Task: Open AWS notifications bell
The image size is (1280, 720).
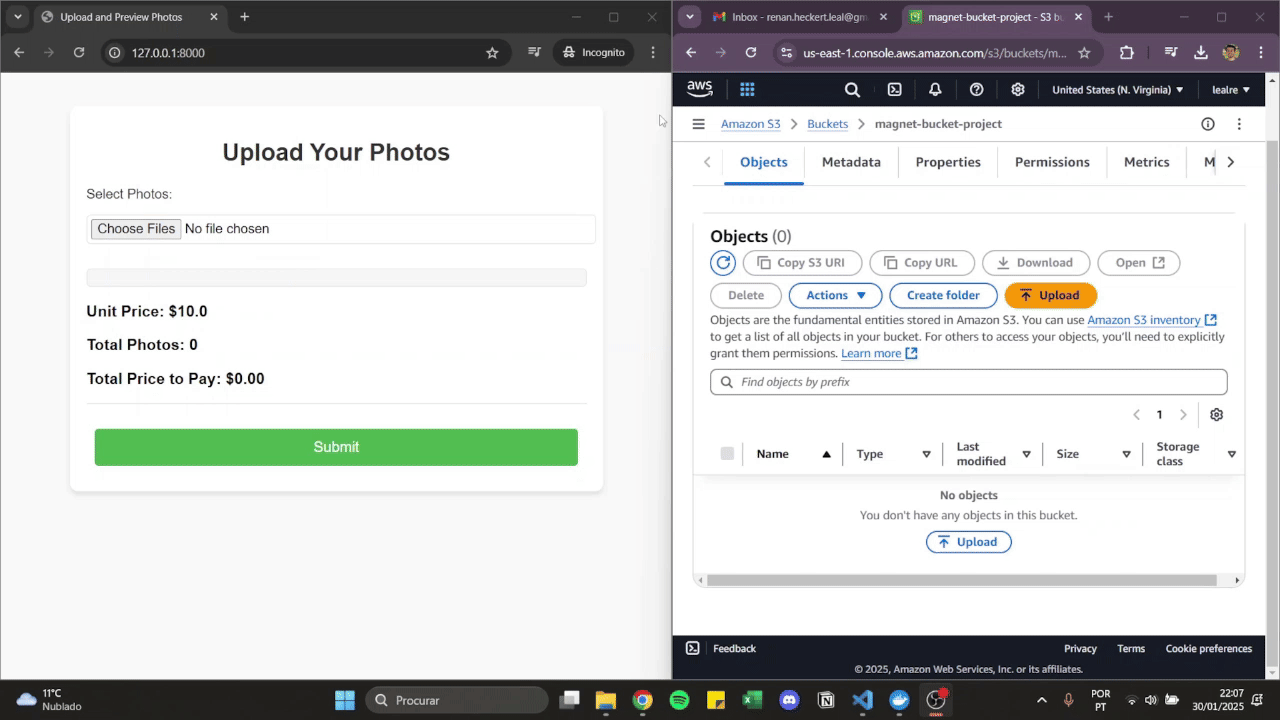Action: (x=935, y=89)
